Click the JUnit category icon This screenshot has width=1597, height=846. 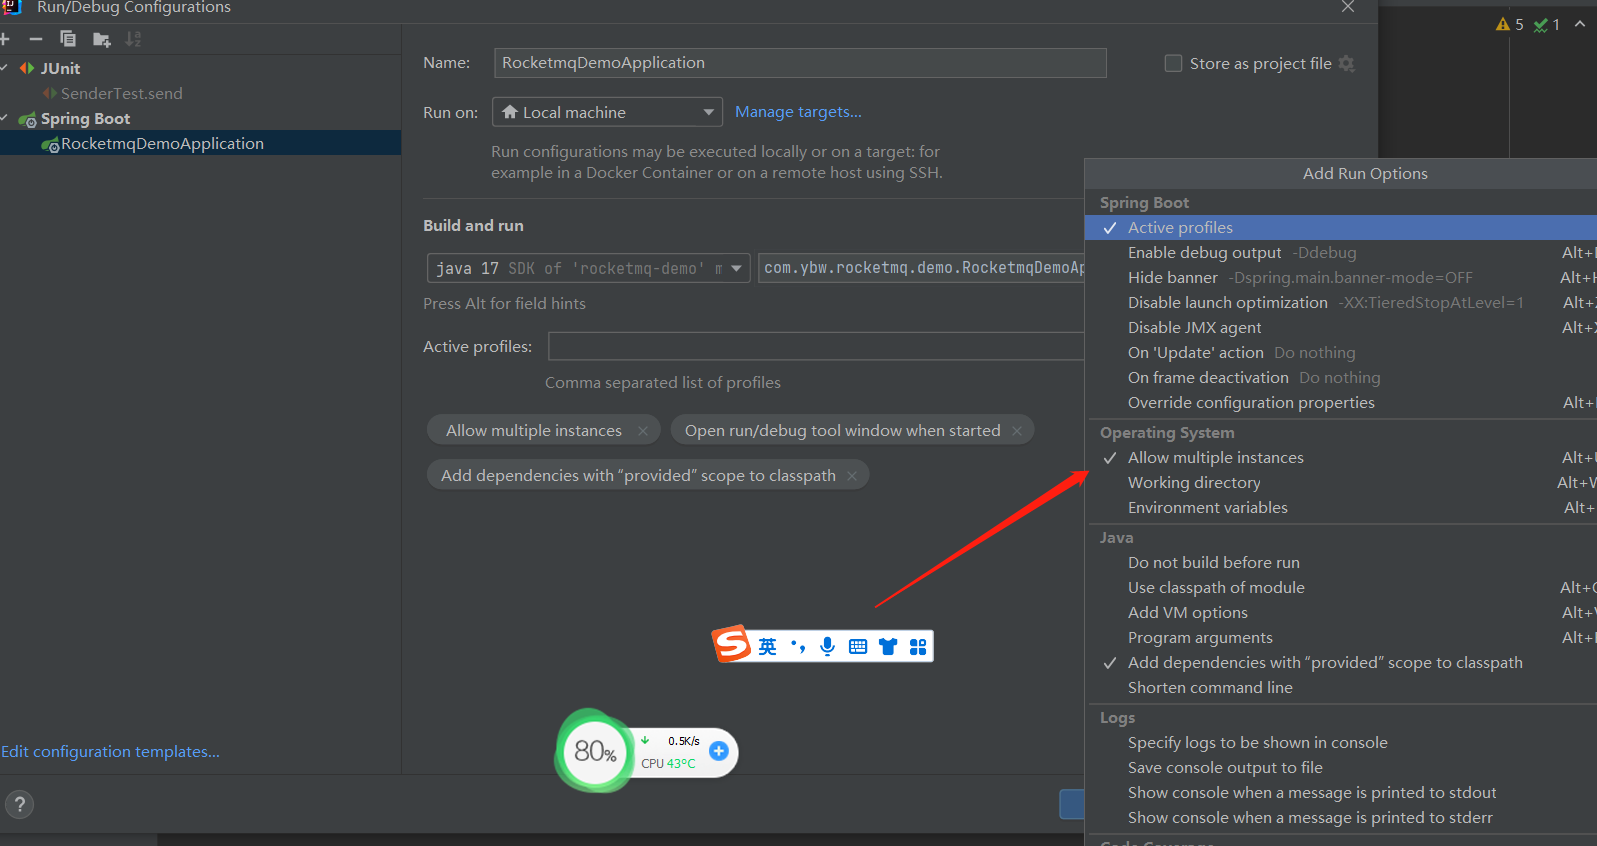point(27,68)
